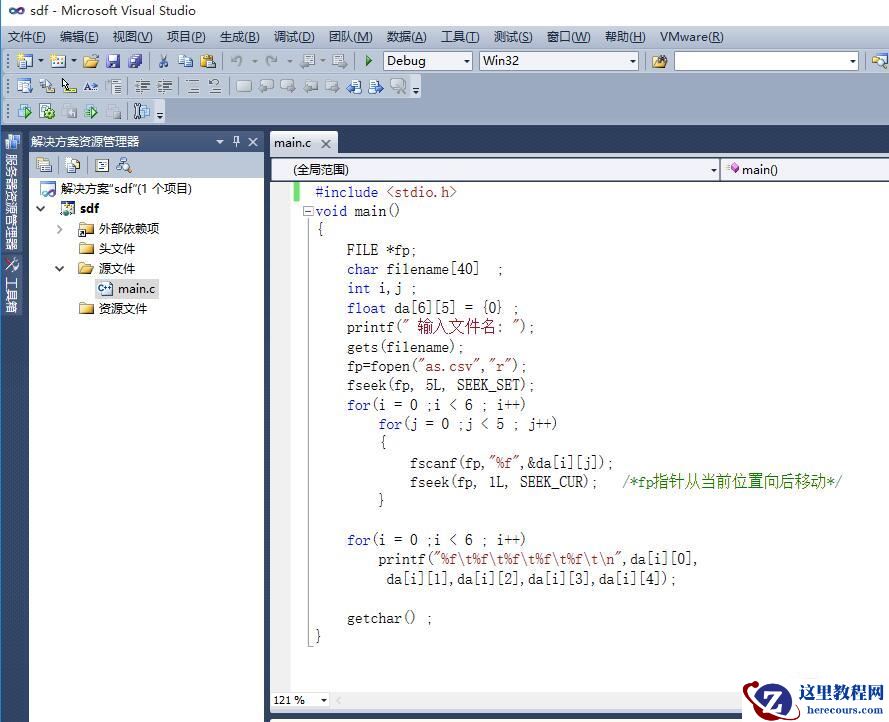Collapse the sdf project node

point(40,209)
